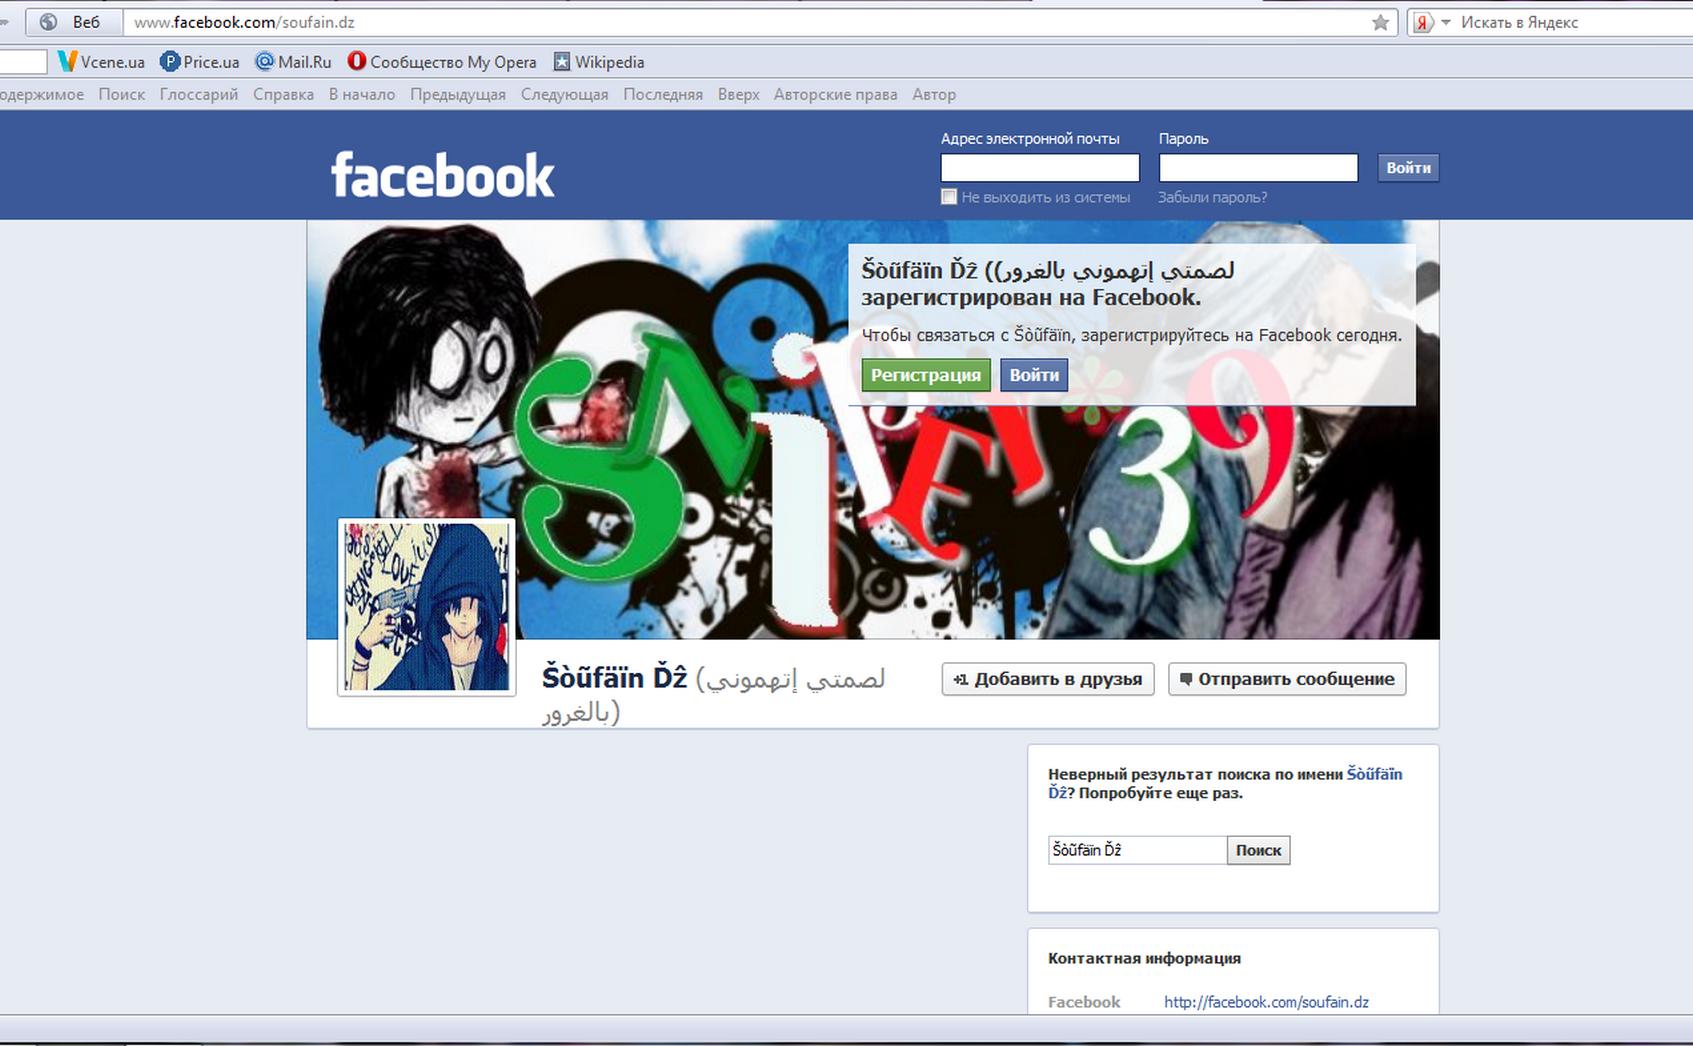This screenshot has width=1693, height=1046.
Task: Select the Глоссарий navigation item
Action: 199,94
